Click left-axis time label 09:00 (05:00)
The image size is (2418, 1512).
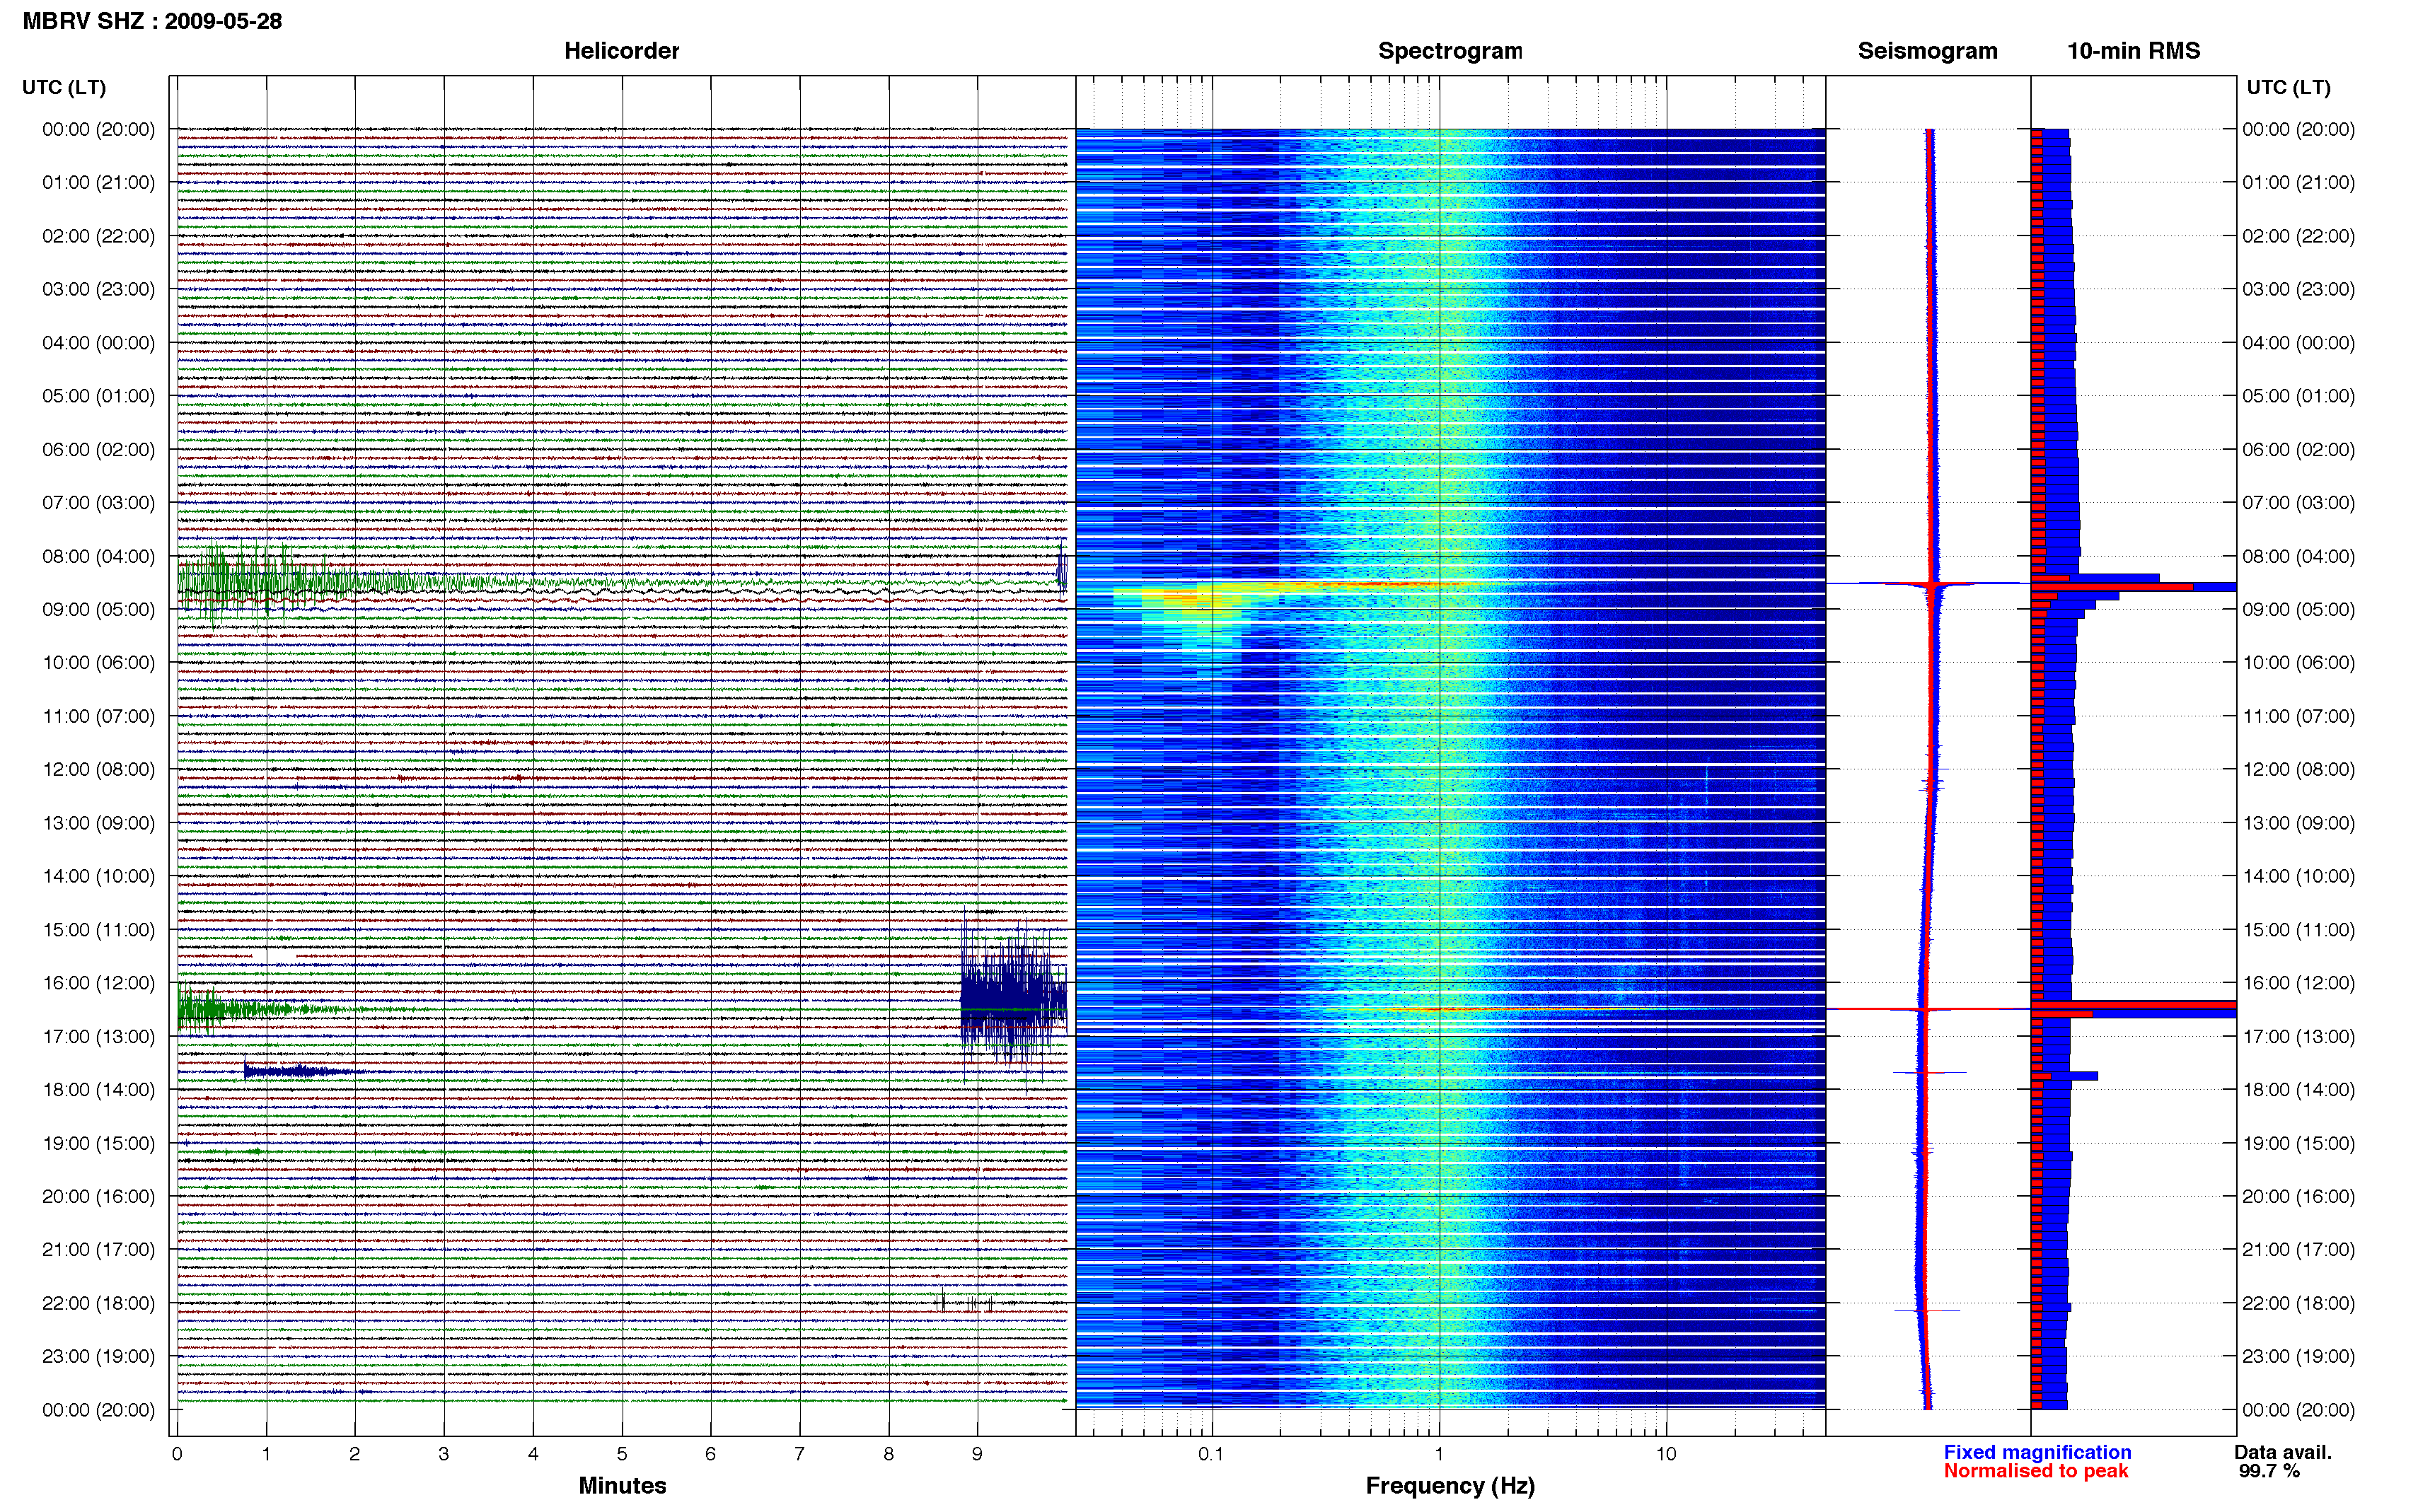coord(98,610)
